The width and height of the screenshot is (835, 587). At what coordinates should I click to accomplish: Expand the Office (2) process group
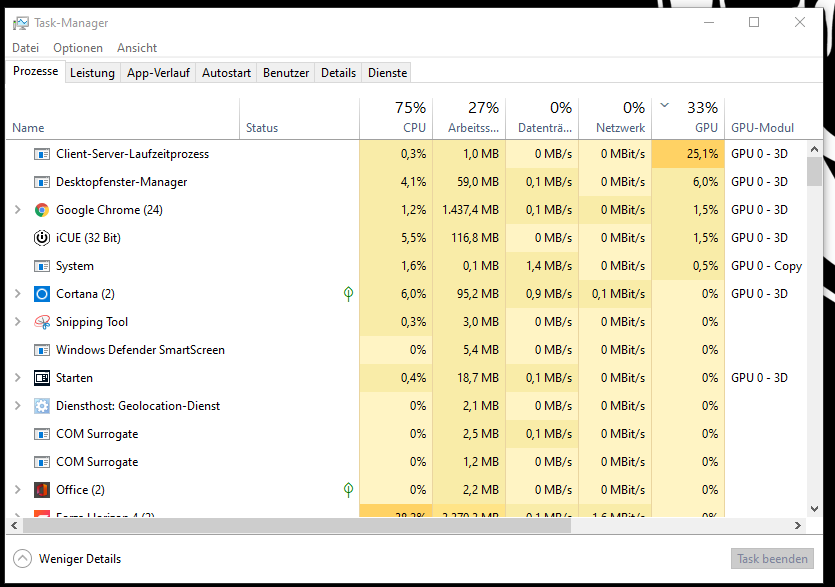coord(18,490)
